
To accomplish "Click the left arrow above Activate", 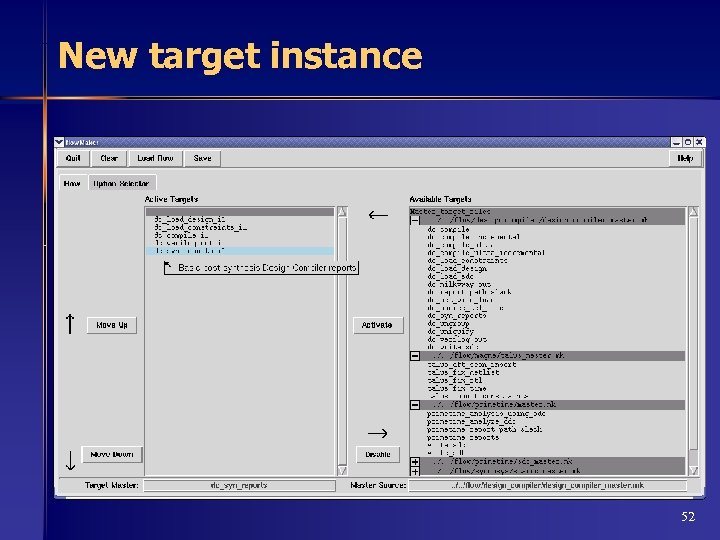I will point(378,215).
